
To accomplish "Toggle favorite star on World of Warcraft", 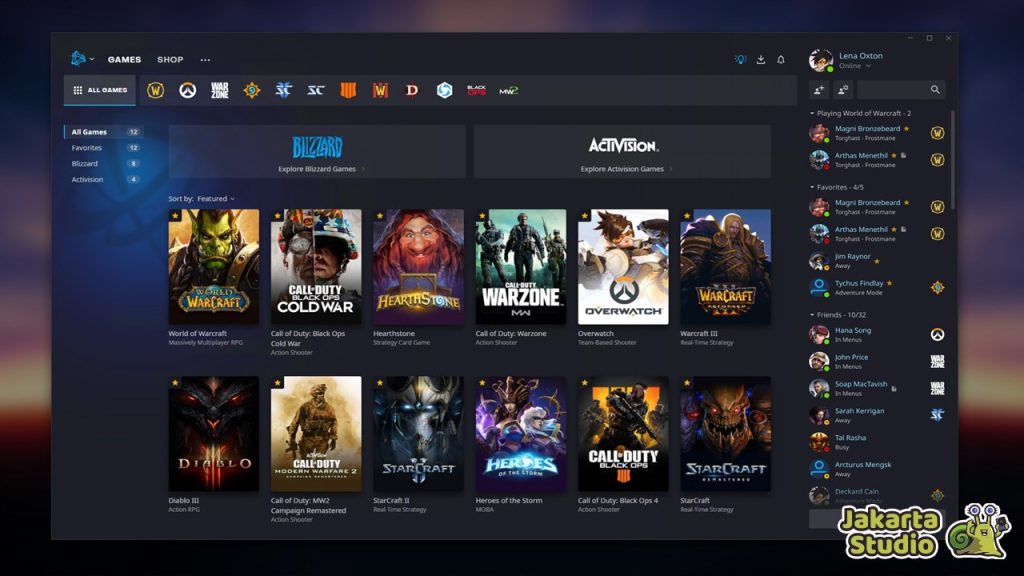I will click(175, 216).
